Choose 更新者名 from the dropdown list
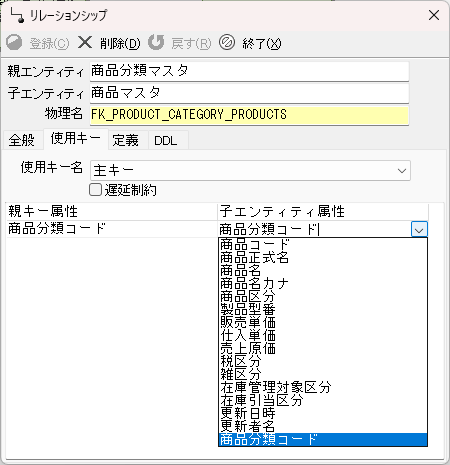 [323, 426]
